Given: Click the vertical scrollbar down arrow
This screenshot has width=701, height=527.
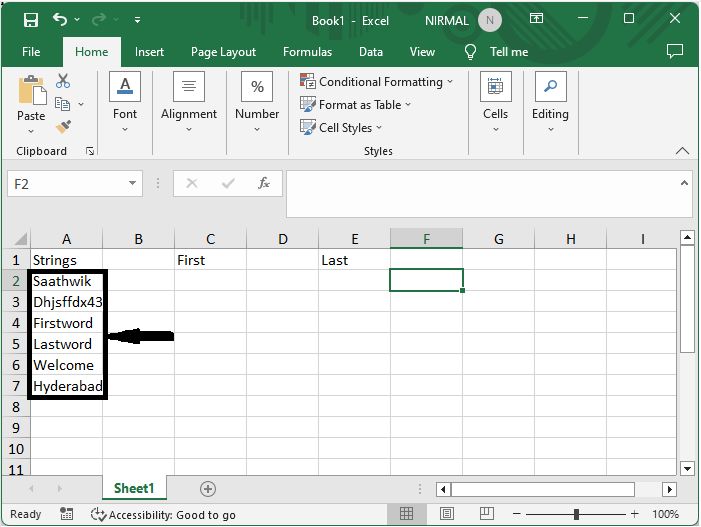Looking at the screenshot, I should tap(687, 469).
